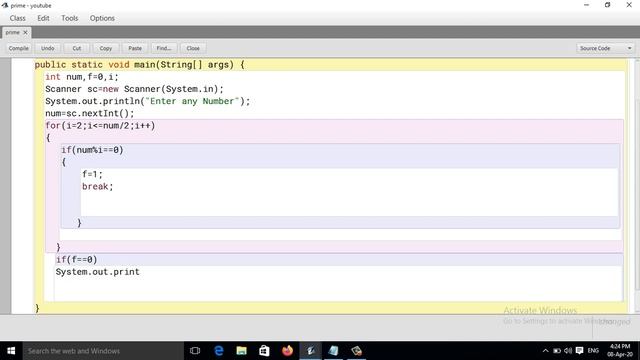Launch Firefox from taskbar
The width and height of the screenshot is (640, 360).
pyautogui.click(x=287, y=351)
